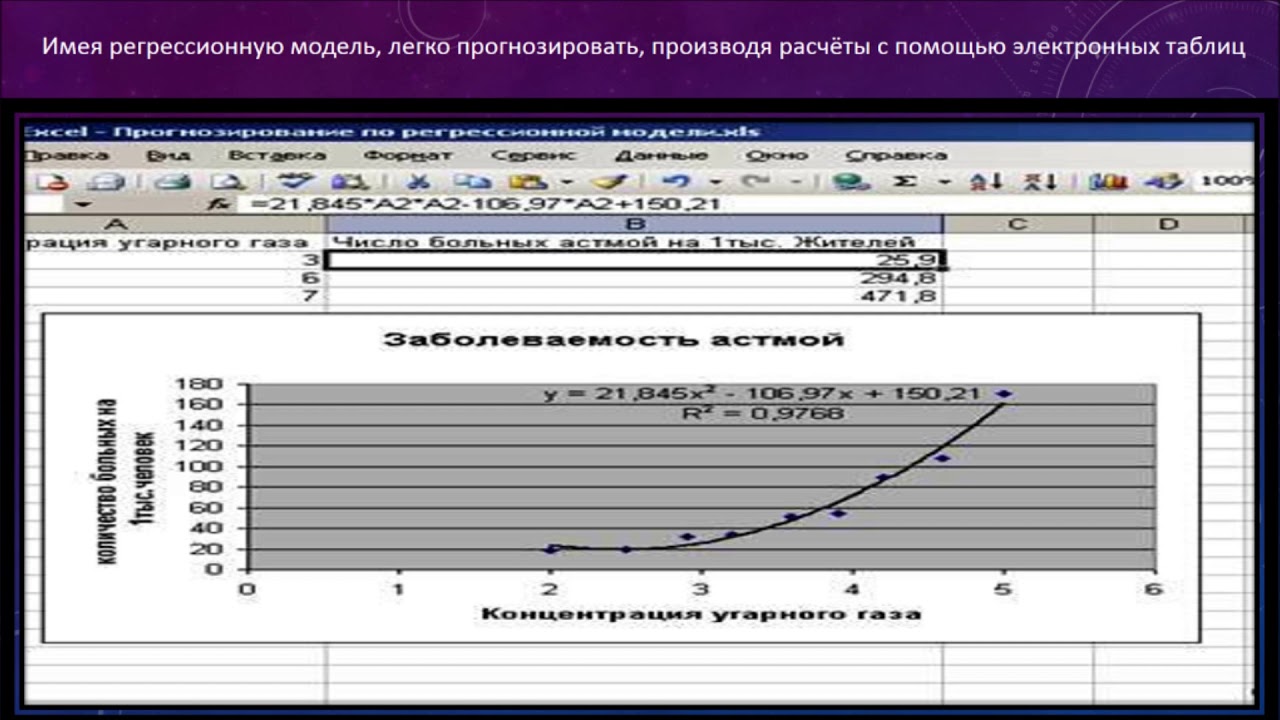The height and width of the screenshot is (720, 1280).
Task: Open the Окно menu
Action: (777, 156)
